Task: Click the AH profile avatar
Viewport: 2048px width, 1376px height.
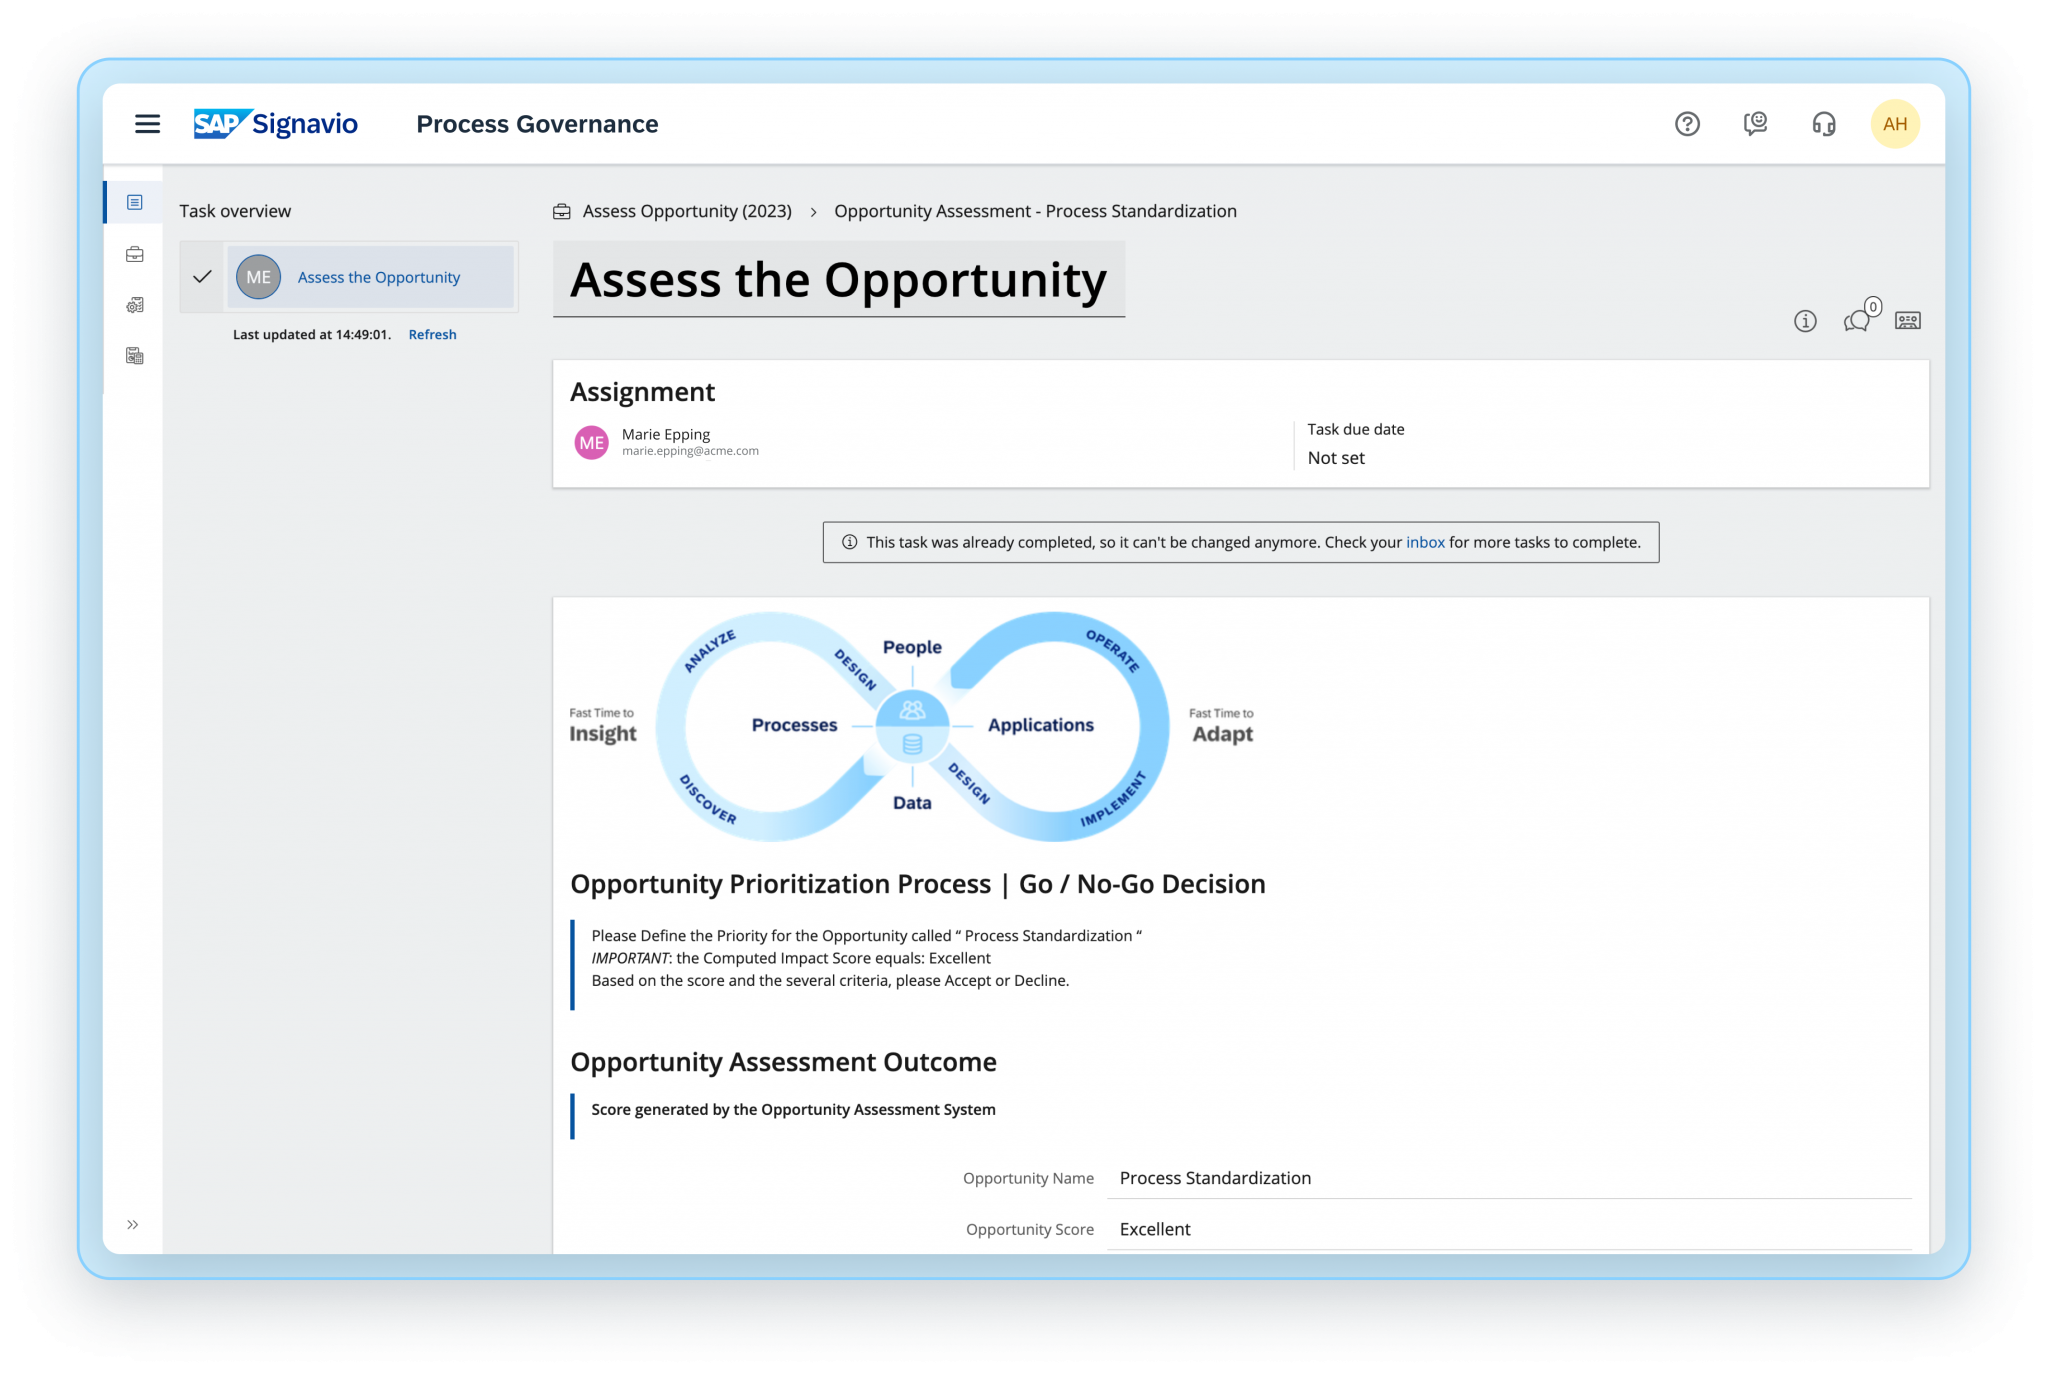Action: pyautogui.click(x=1895, y=123)
